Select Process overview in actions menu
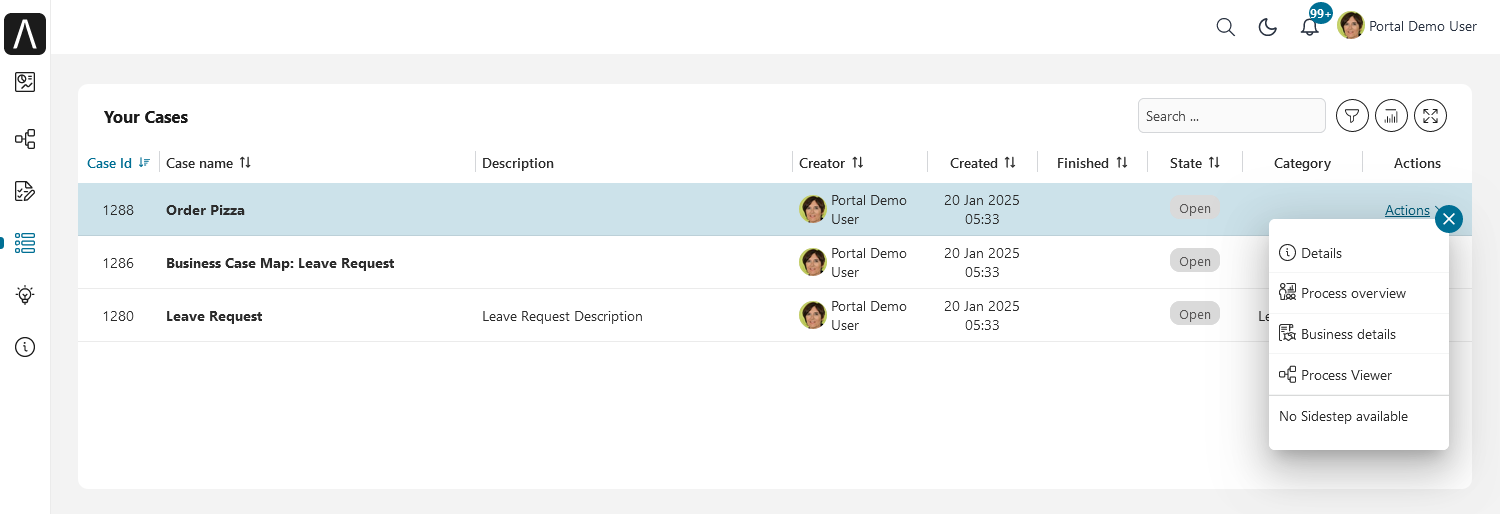The width and height of the screenshot is (1500, 514). pos(1359,293)
